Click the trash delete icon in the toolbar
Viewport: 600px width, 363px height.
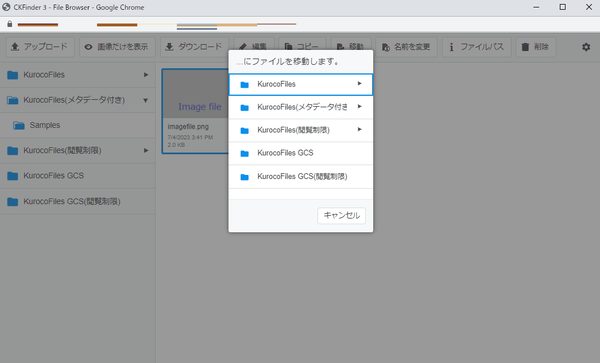click(x=525, y=47)
